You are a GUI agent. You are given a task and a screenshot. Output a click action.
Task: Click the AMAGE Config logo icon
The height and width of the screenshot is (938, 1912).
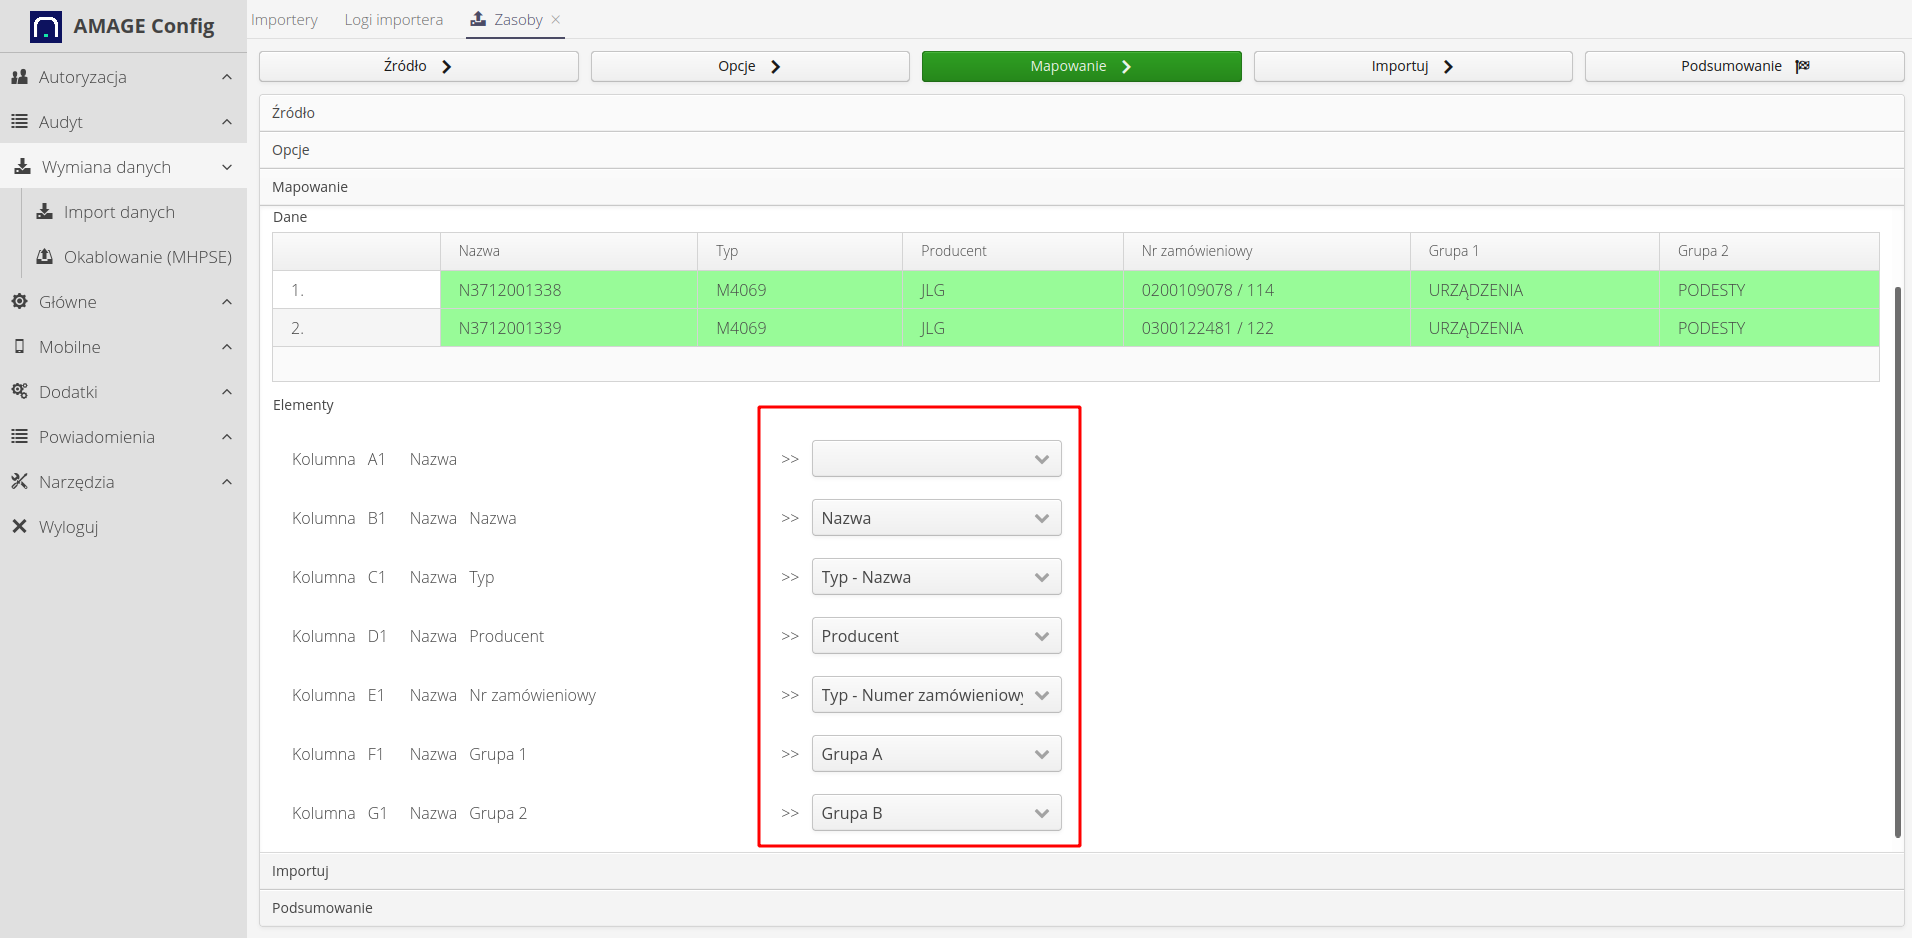click(x=46, y=27)
